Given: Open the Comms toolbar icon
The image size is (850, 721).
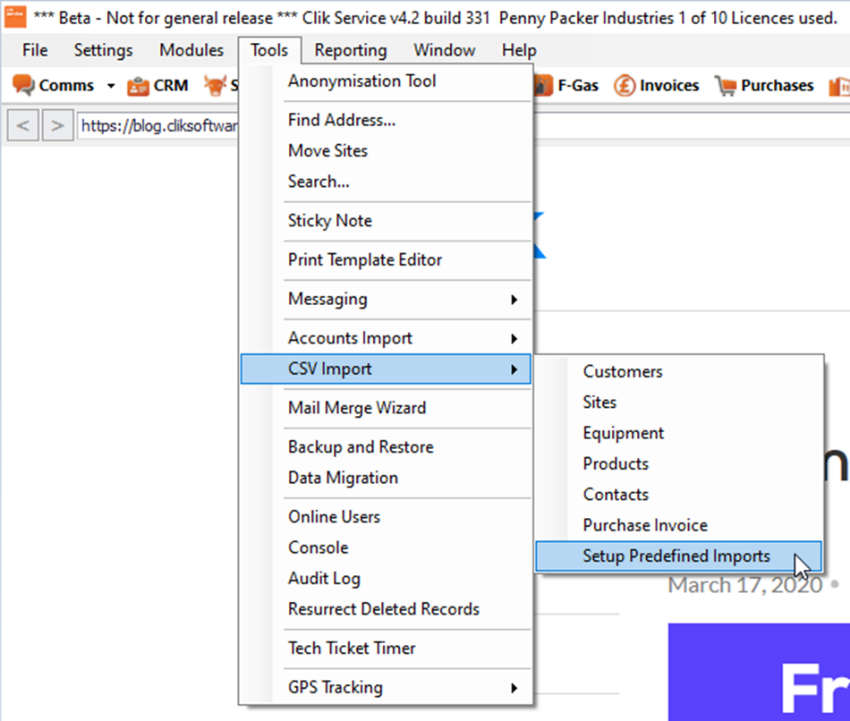Looking at the screenshot, I should [54, 86].
